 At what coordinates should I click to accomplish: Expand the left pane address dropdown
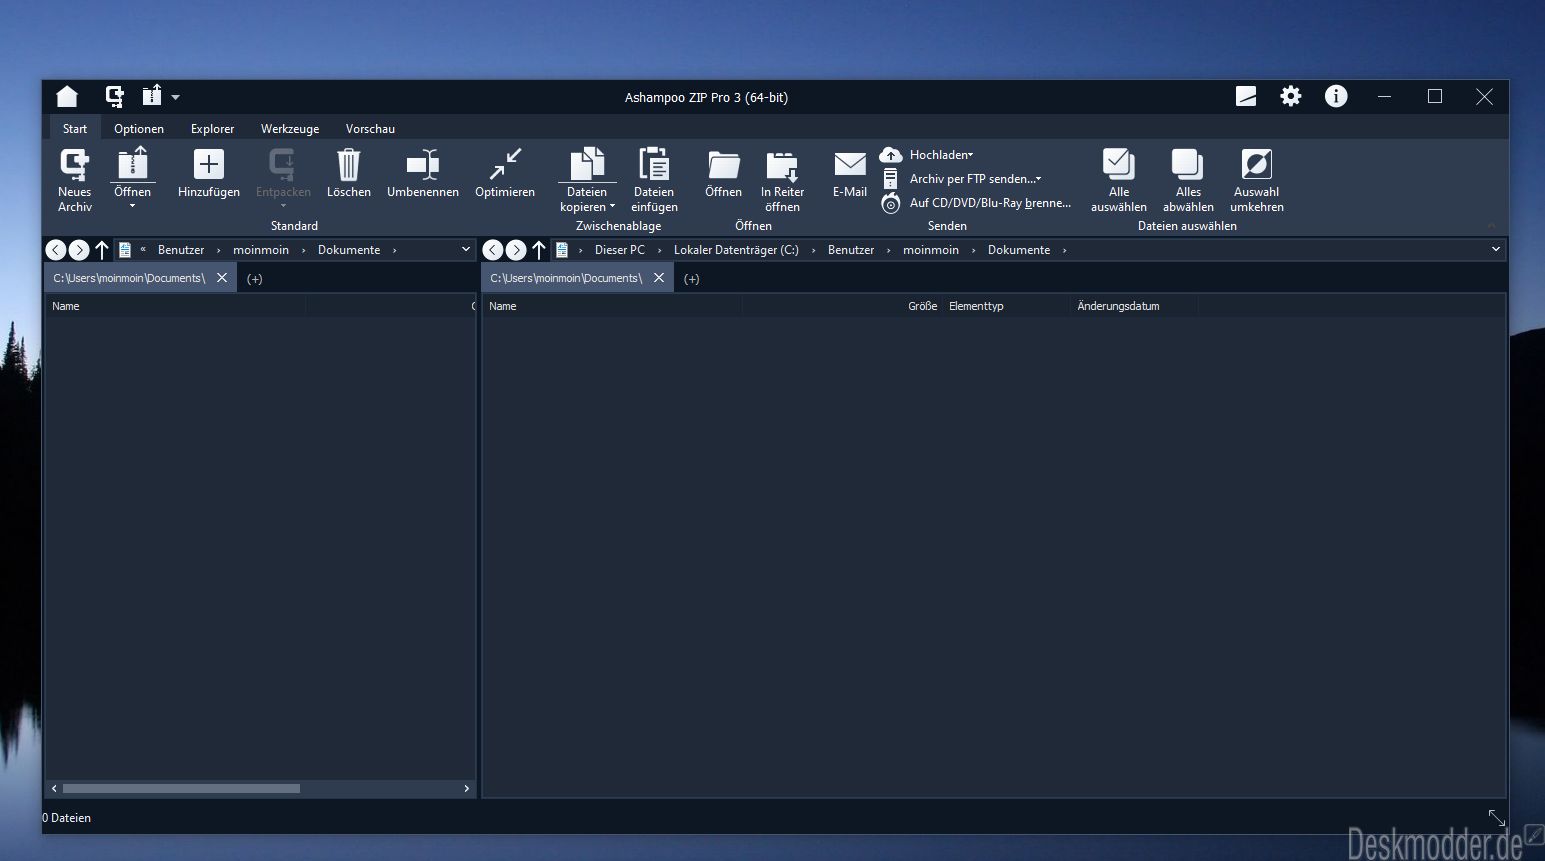(x=465, y=250)
